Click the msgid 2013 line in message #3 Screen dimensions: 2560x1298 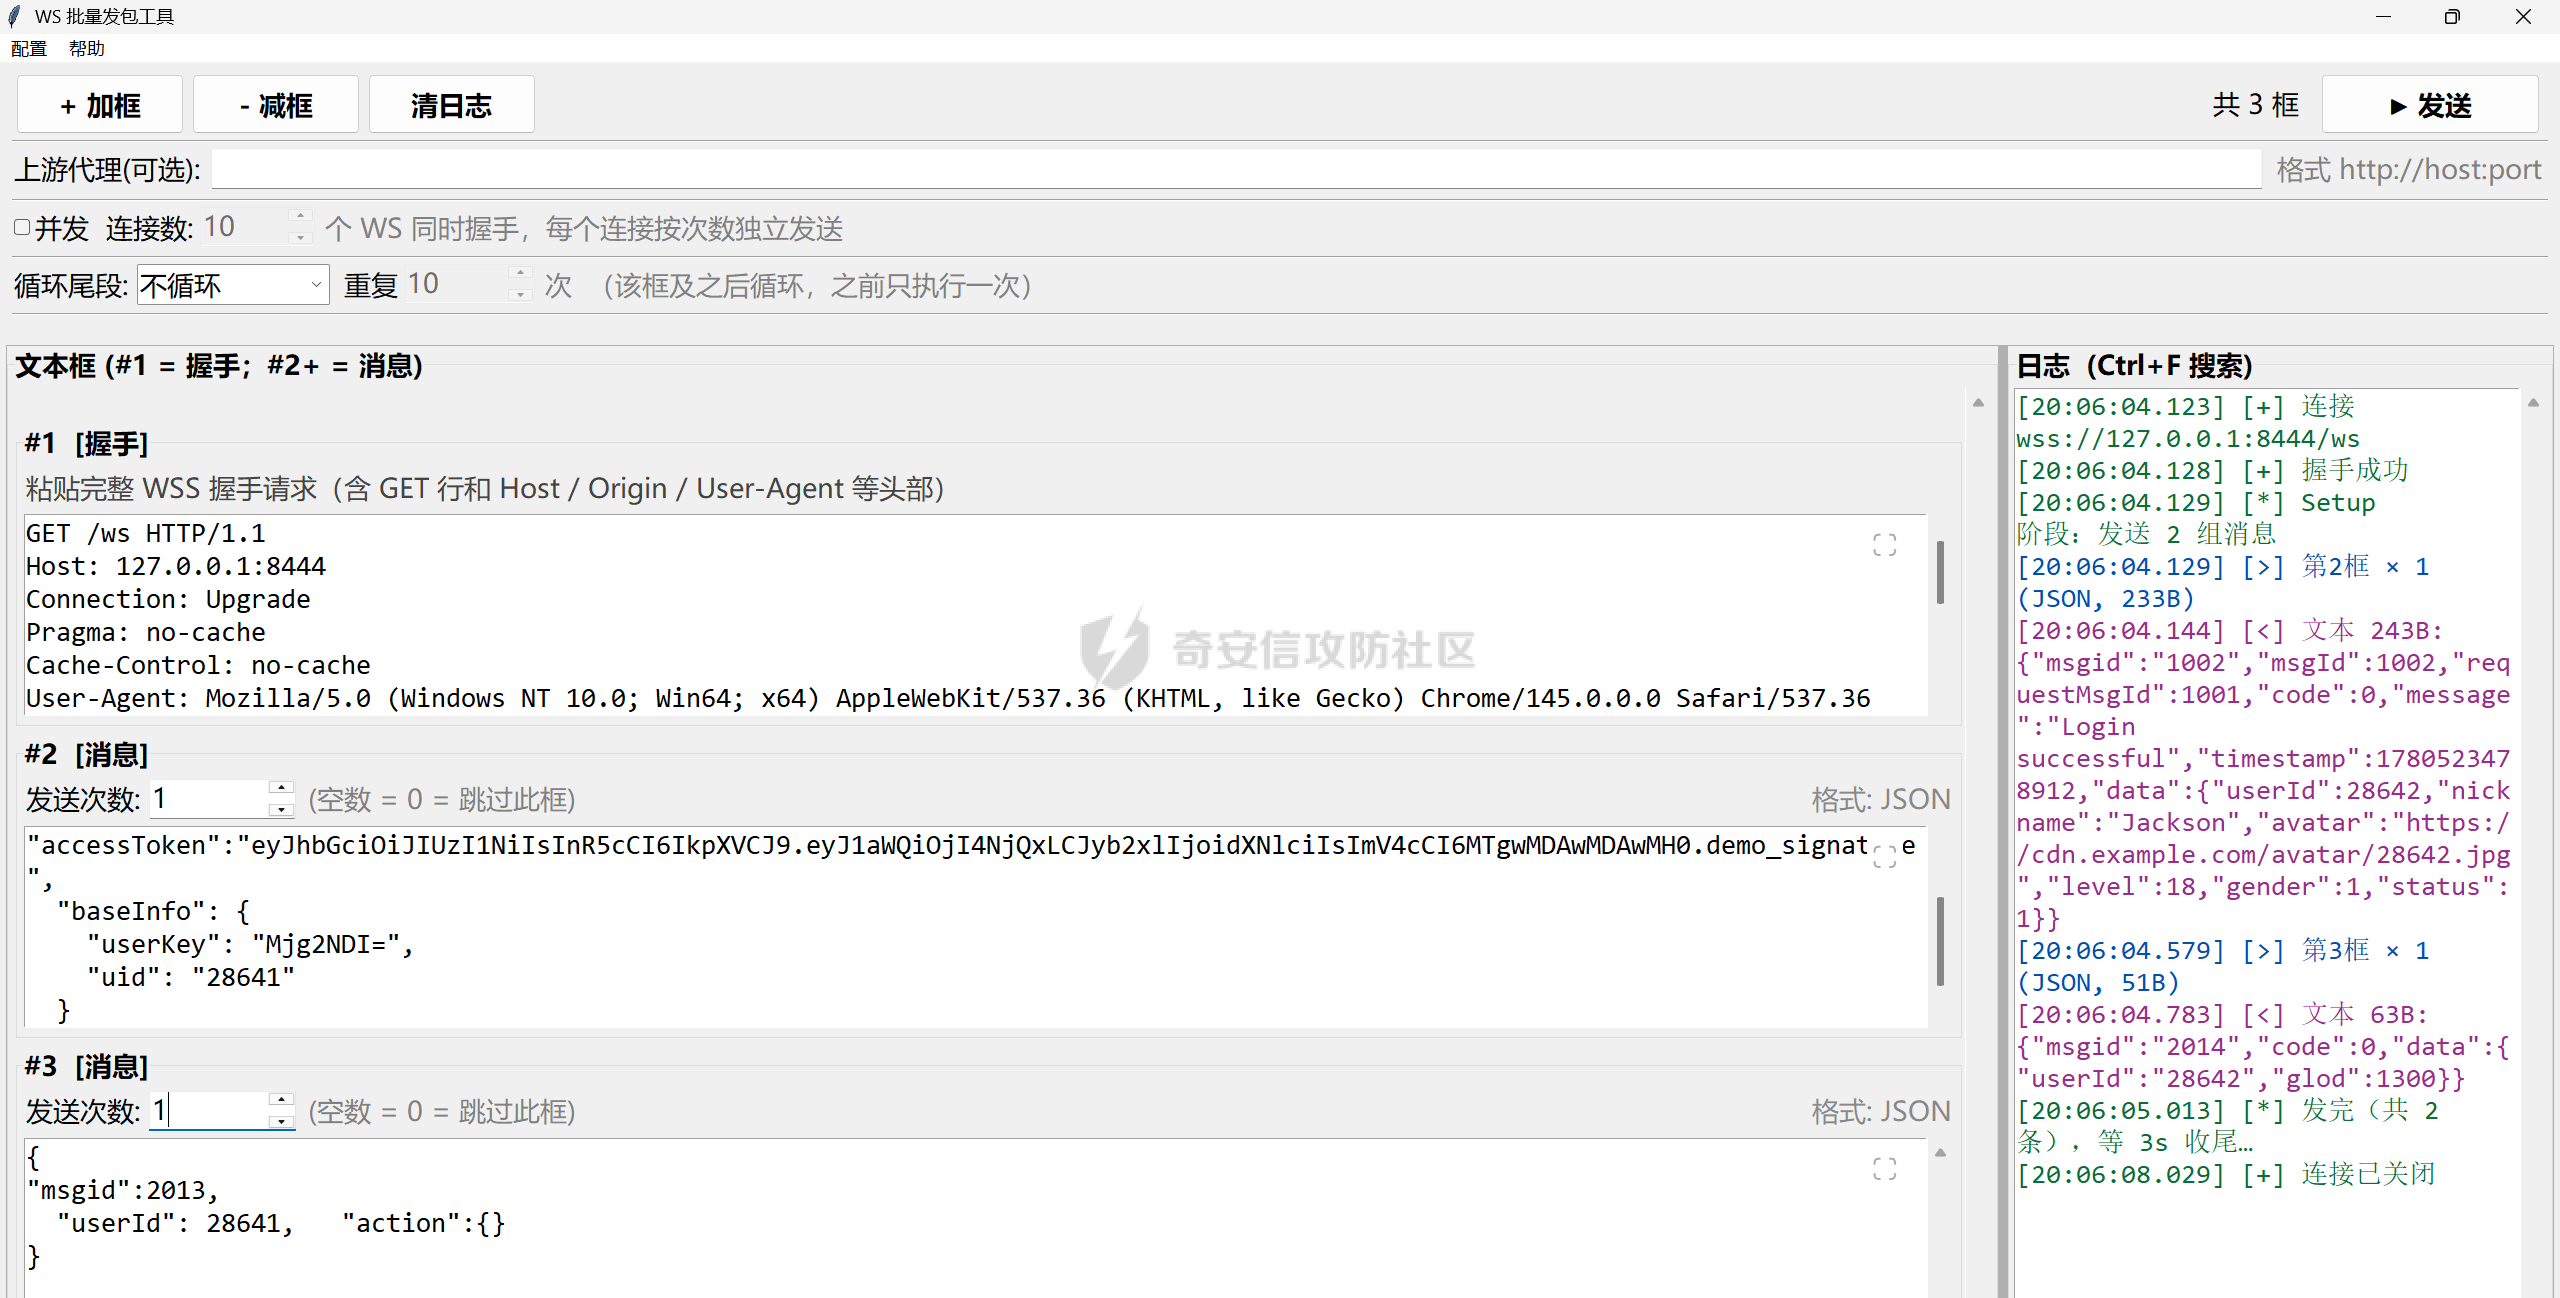[123, 1190]
